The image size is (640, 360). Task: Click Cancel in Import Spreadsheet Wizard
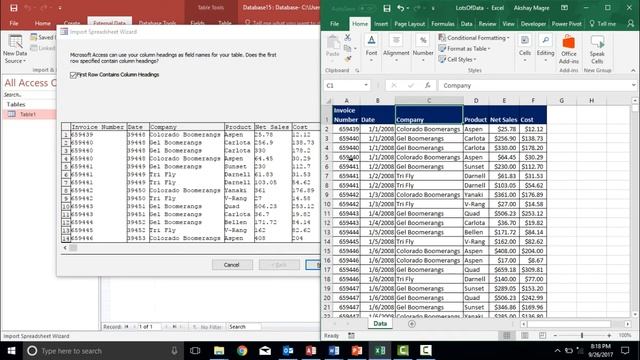tap(231, 265)
